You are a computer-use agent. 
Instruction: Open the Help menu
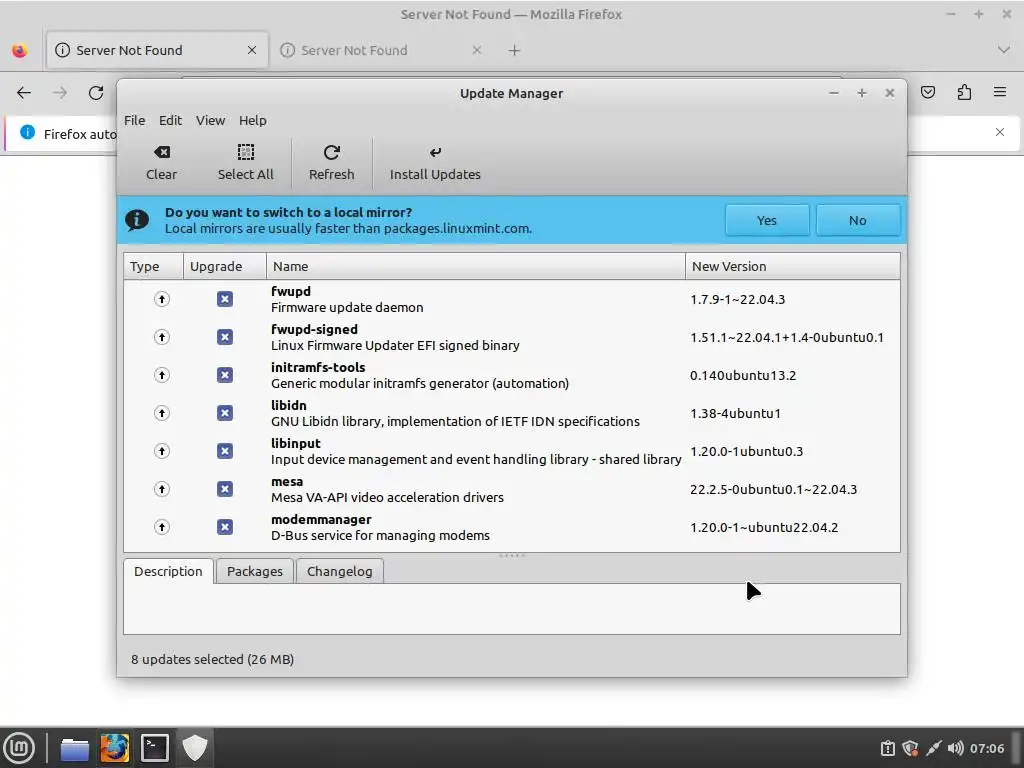[253, 120]
